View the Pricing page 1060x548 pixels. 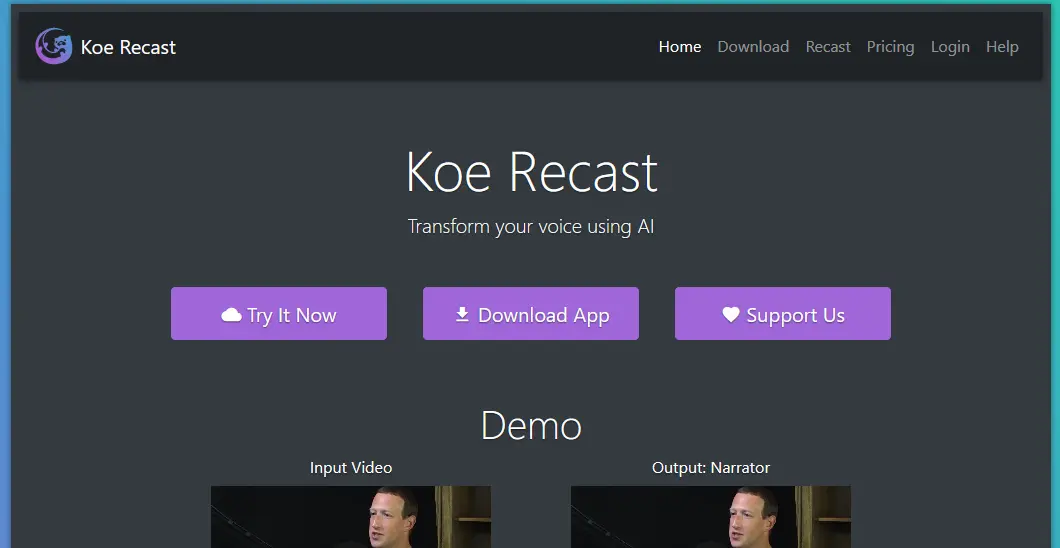tap(890, 47)
